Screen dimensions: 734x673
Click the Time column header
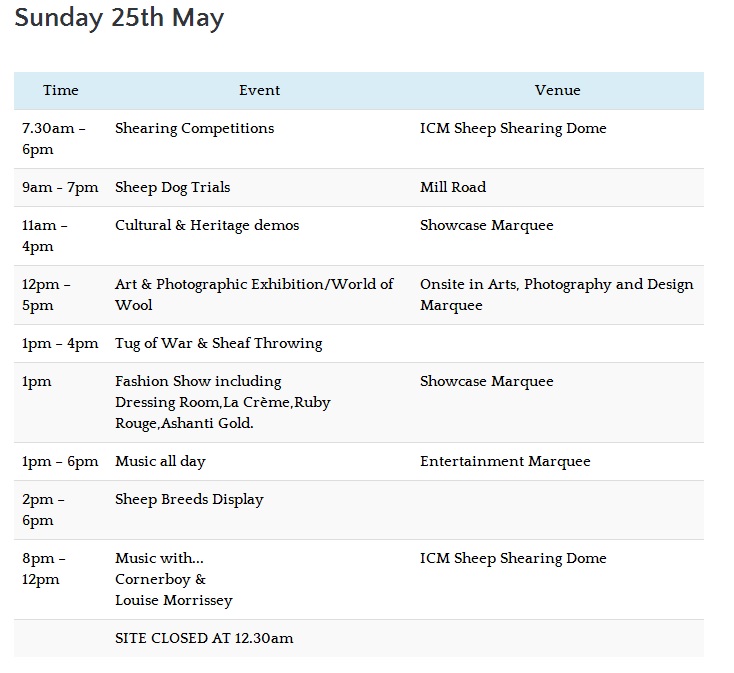tap(60, 90)
